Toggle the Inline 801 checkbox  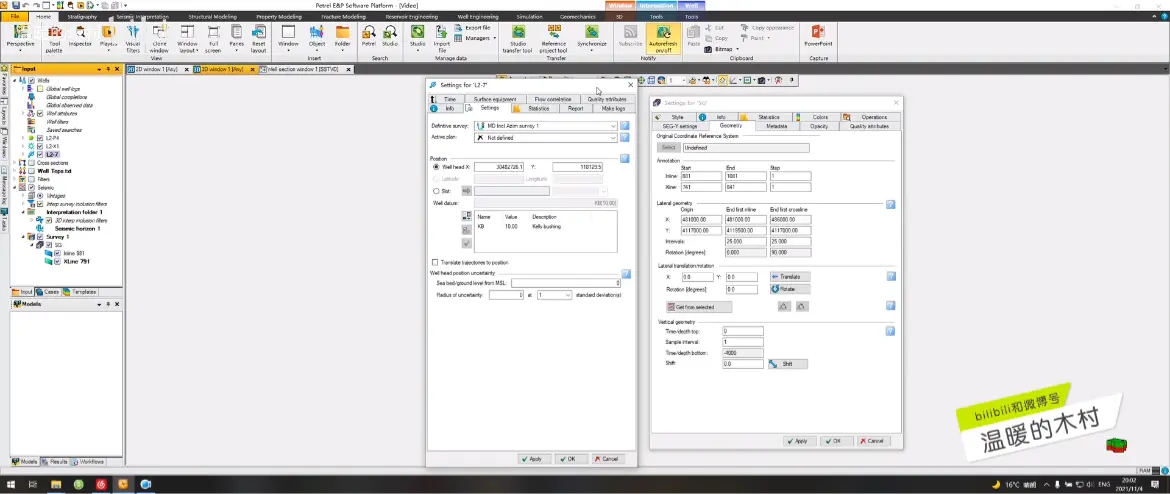(57, 253)
